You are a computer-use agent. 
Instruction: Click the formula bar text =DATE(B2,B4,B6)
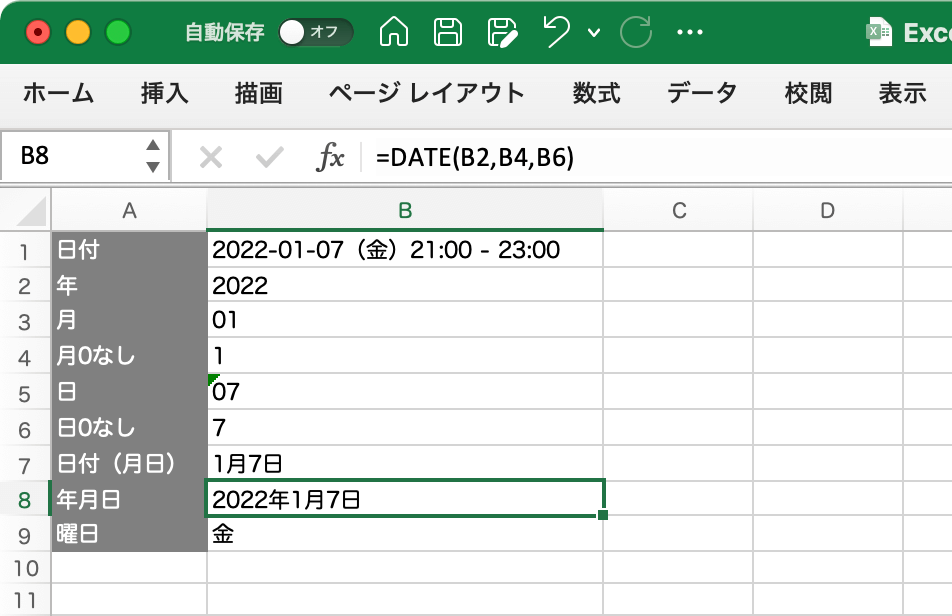(475, 157)
